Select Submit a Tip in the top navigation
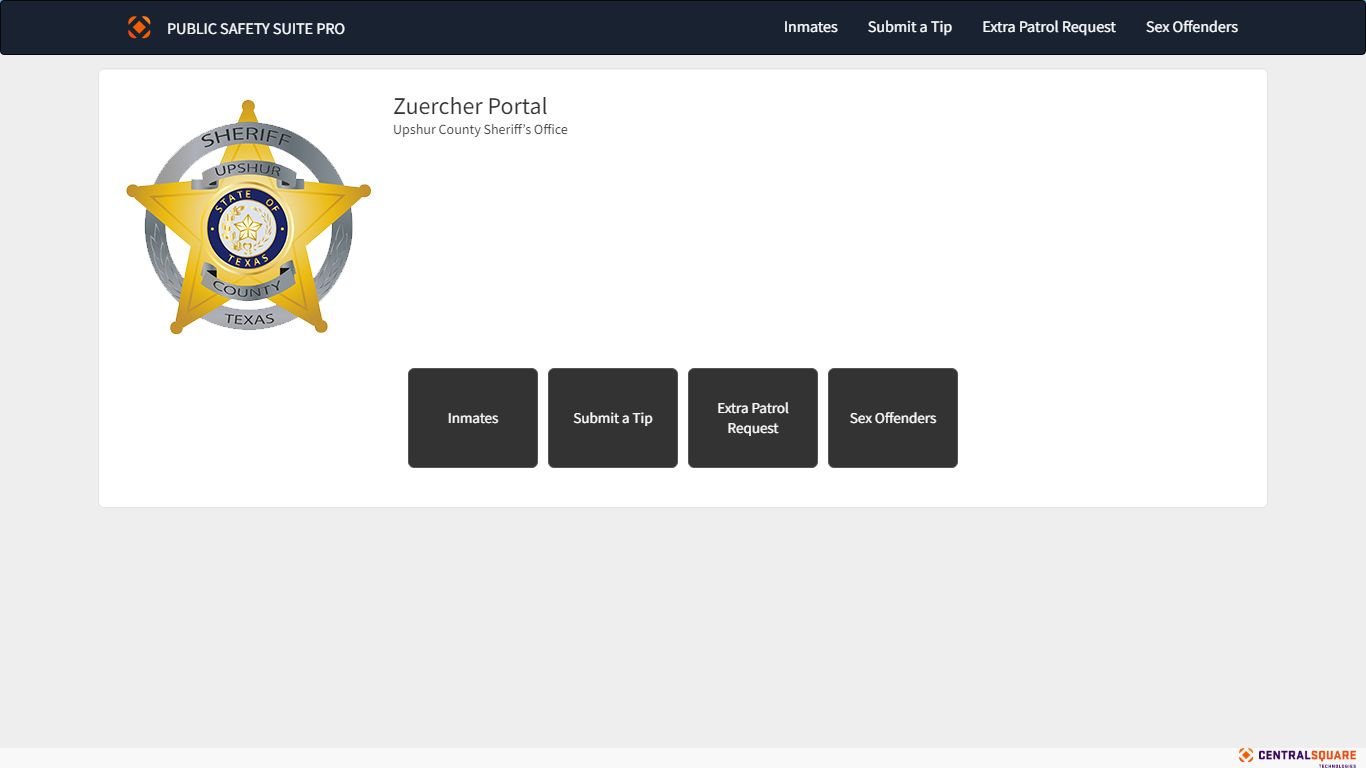This screenshot has width=1366, height=768. 910,27
